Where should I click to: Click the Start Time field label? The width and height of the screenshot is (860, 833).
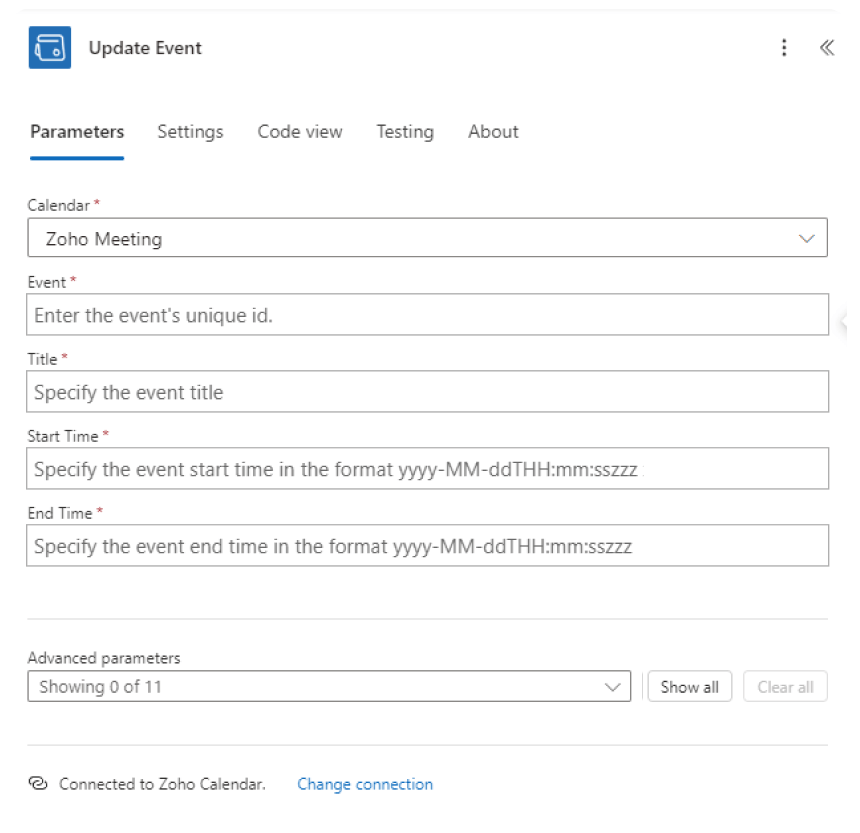[63, 436]
